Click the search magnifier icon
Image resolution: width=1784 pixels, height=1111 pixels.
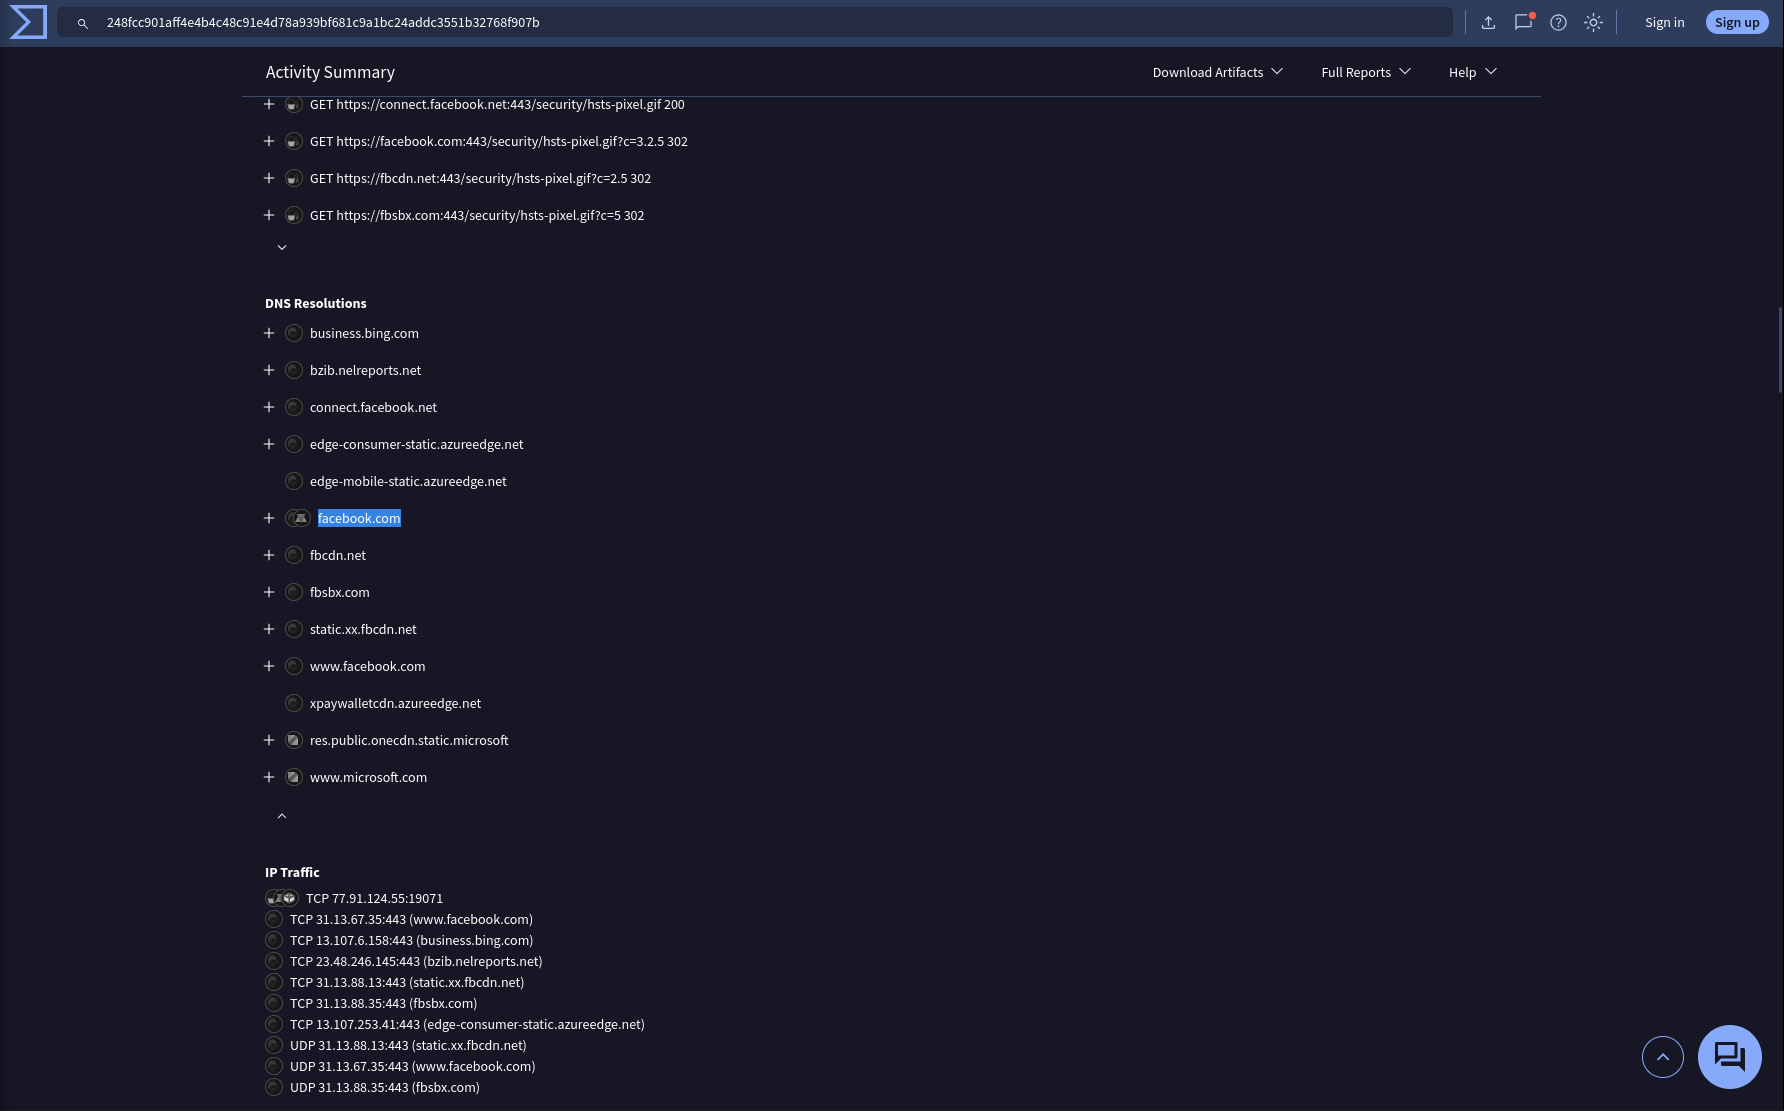[83, 23]
